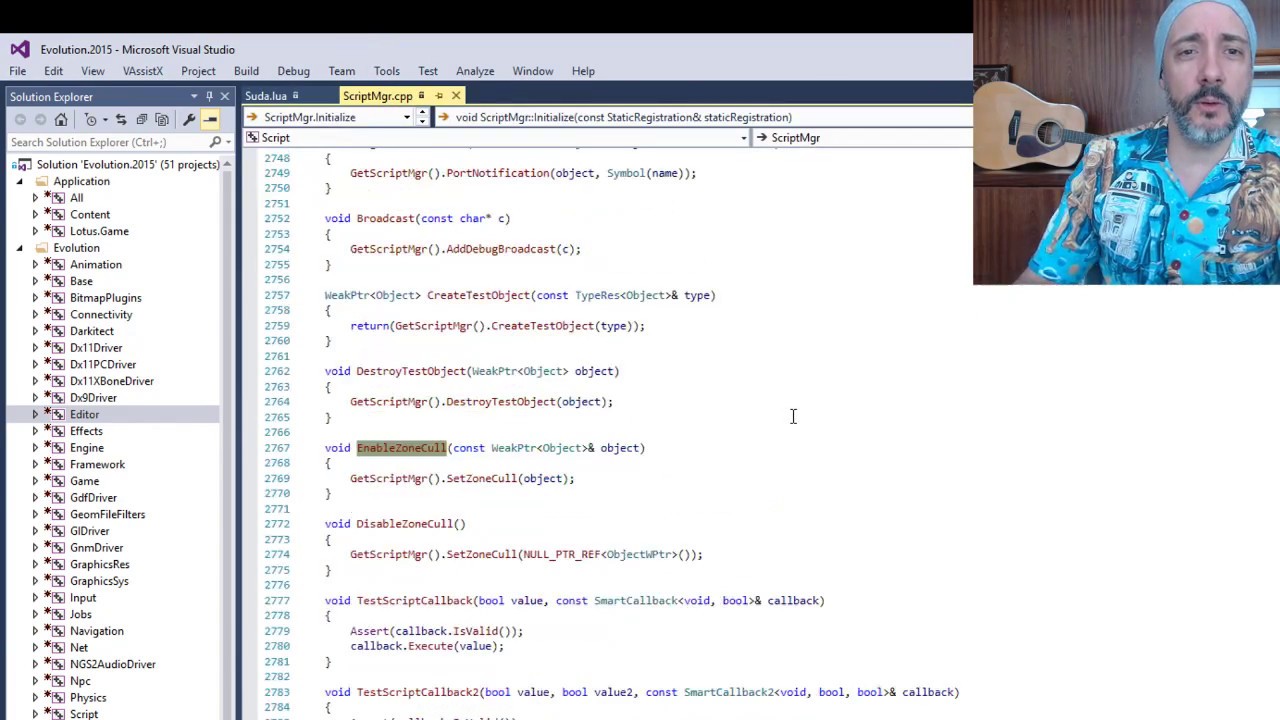This screenshot has height=720, width=1280.
Task: Open the ScriptMgr class dropdown
Action: point(864,138)
